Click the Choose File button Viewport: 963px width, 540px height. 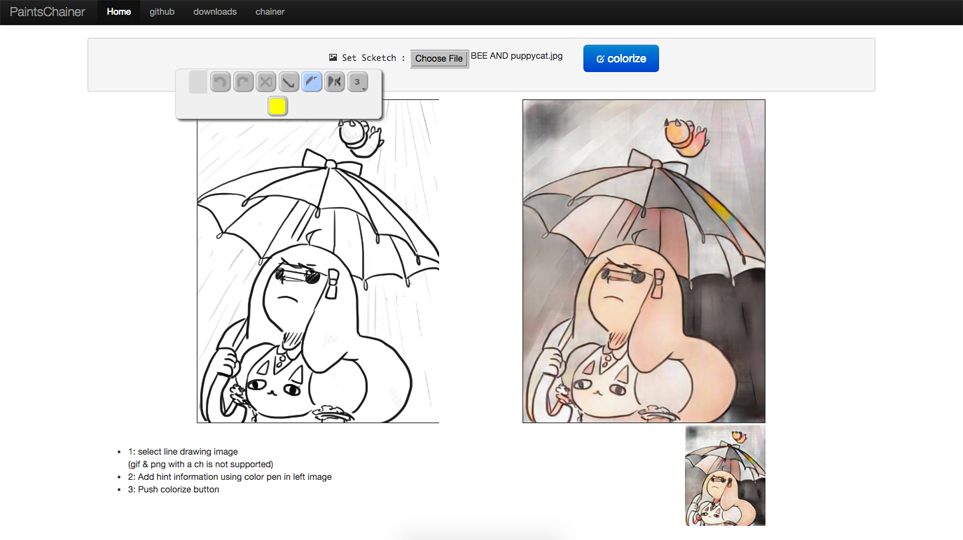[x=439, y=58]
